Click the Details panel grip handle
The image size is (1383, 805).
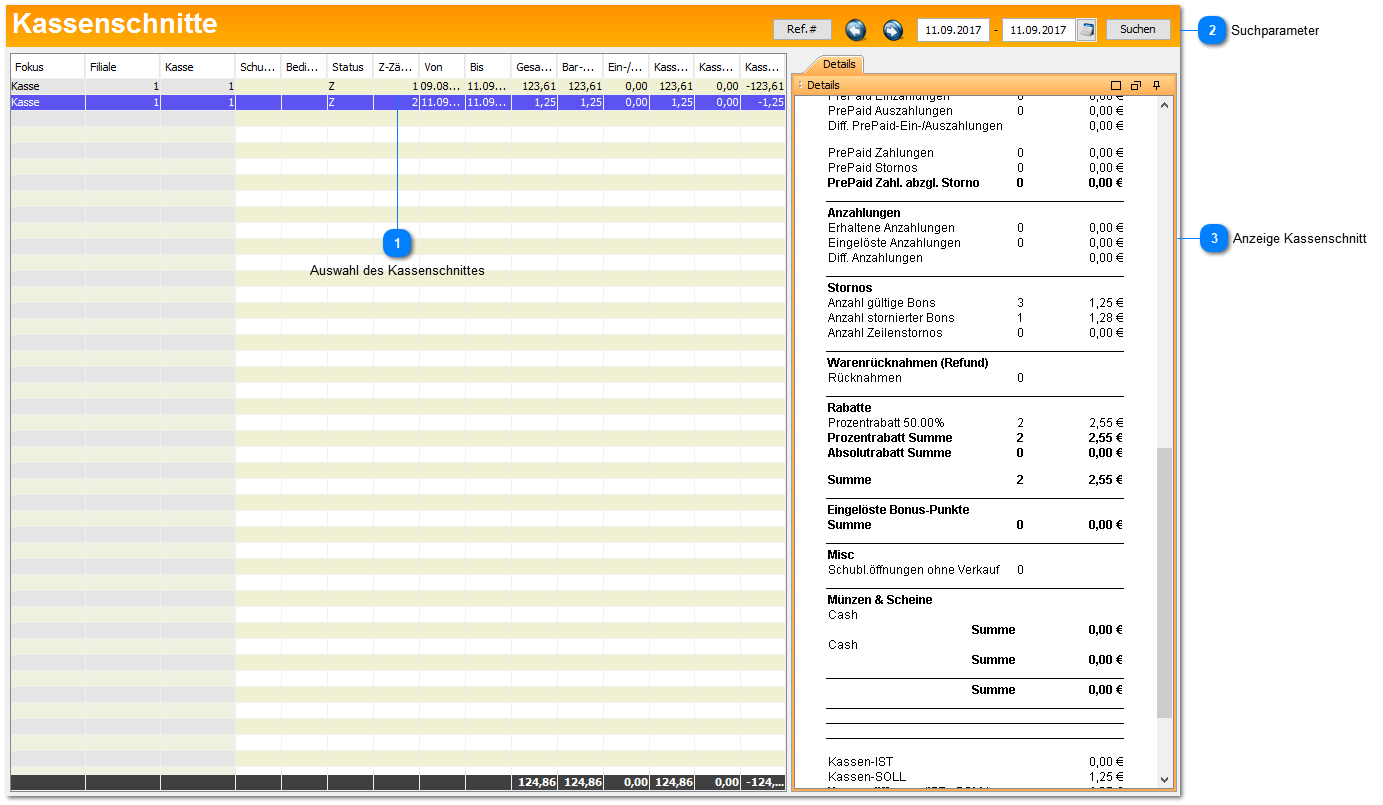[x=800, y=86]
